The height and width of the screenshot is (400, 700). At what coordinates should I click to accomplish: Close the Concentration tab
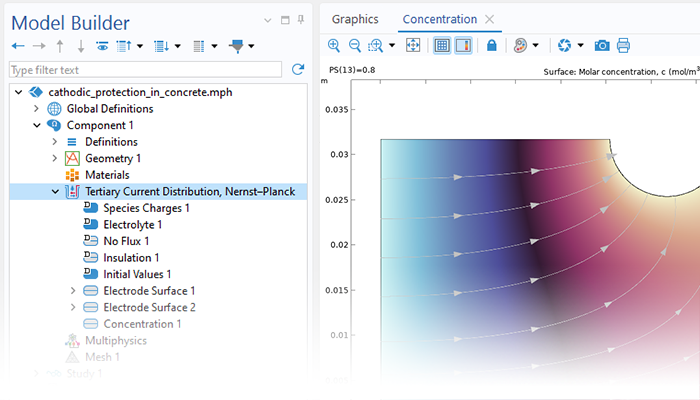pos(489,19)
